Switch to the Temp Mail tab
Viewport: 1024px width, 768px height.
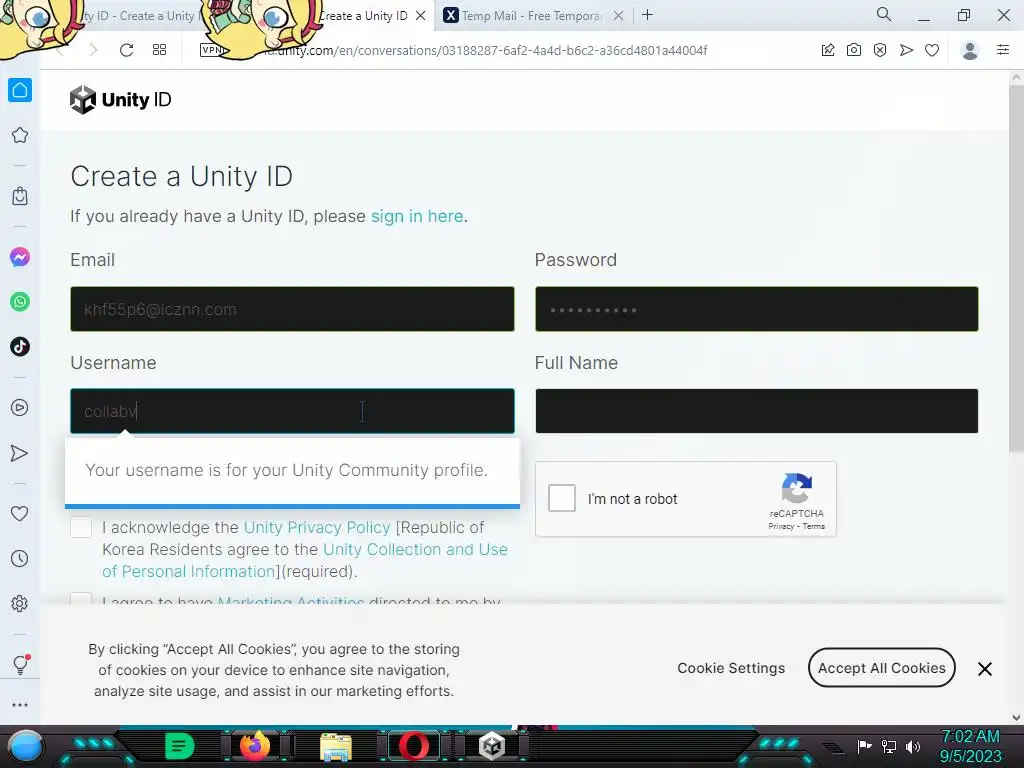[x=532, y=16]
